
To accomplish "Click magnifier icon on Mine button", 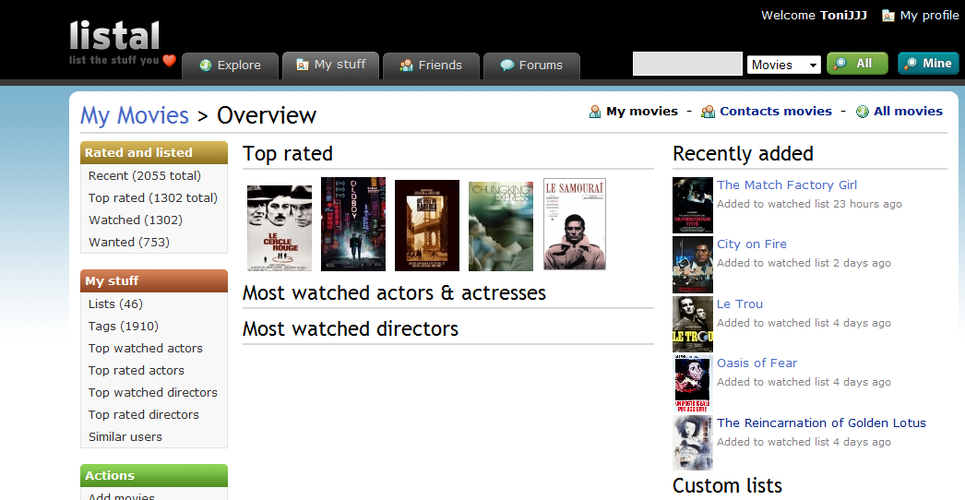I will click(x=911, y=63).
